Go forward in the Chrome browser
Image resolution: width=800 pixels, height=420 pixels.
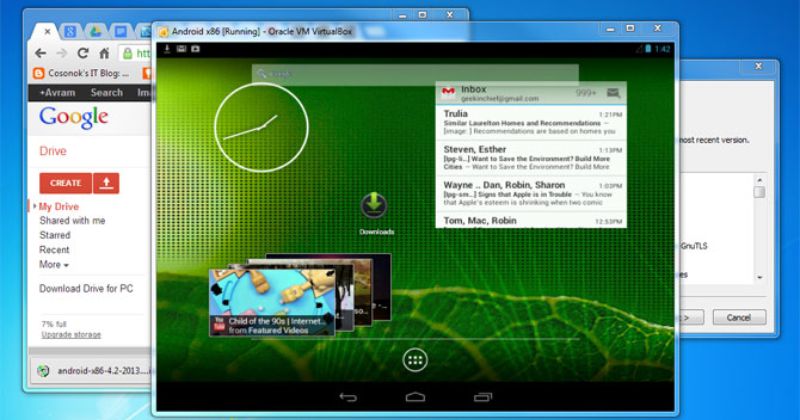(x=62, y=53)
